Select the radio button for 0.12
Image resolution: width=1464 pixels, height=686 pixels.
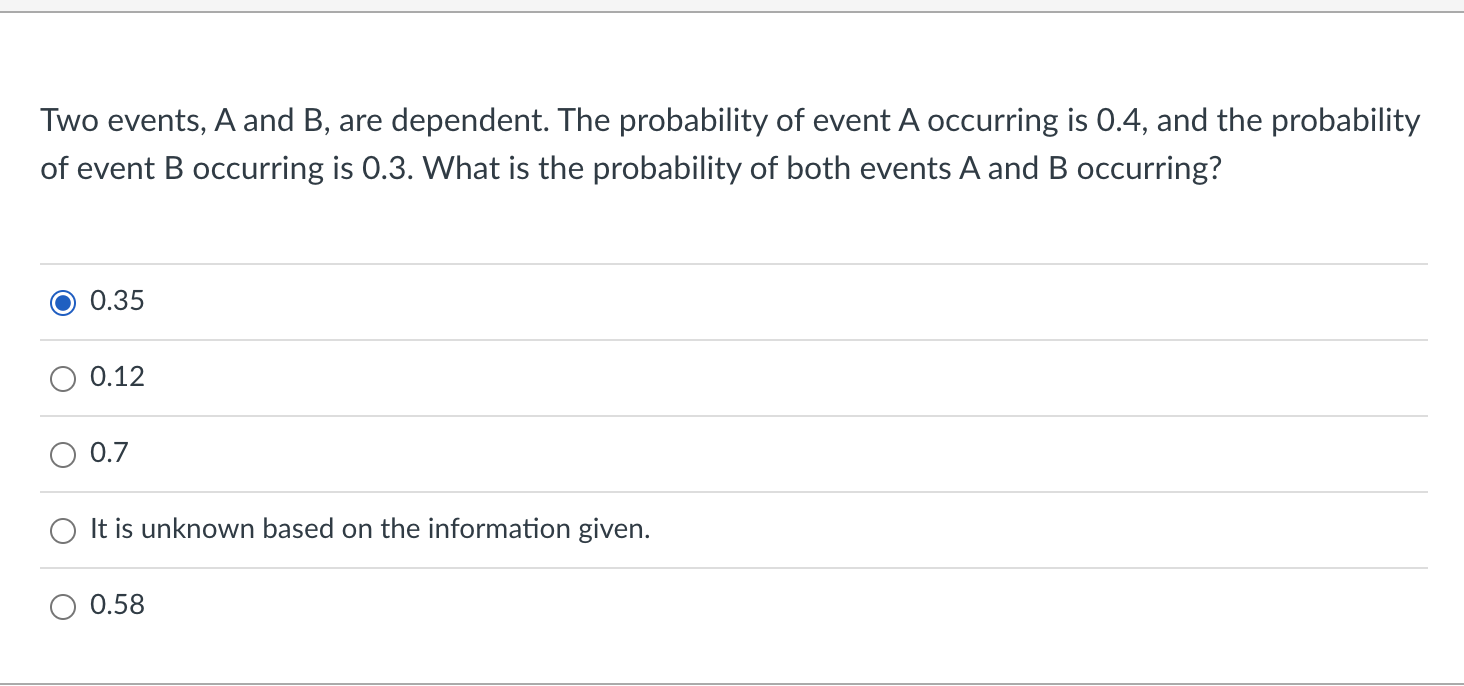(63, 378)
